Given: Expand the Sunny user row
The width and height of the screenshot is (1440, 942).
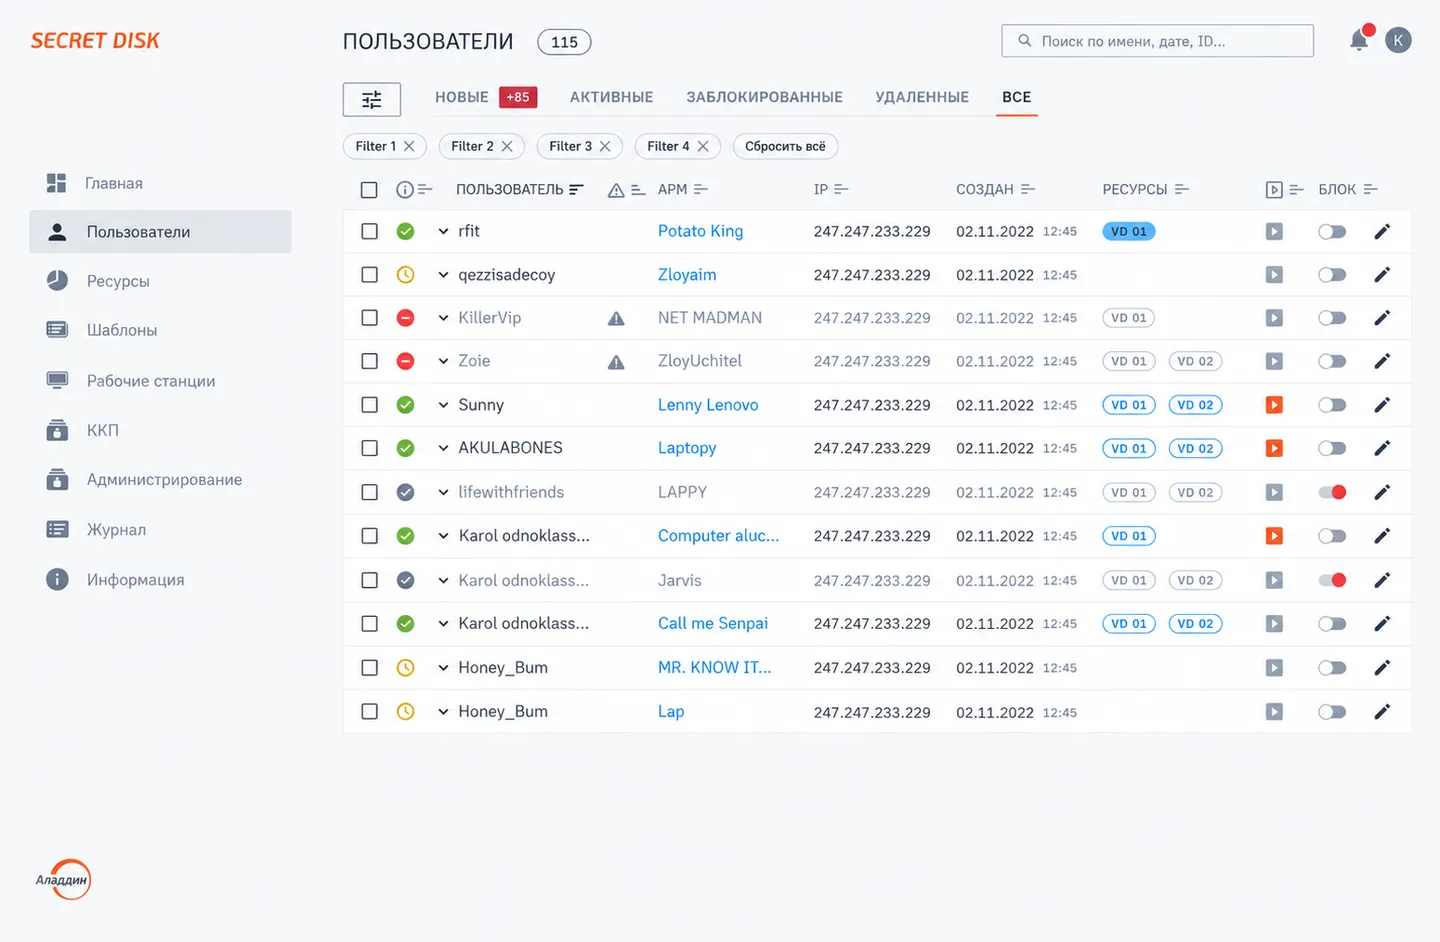Looking at the screenshot, I should pyautogui.click(x=443, y=405).
